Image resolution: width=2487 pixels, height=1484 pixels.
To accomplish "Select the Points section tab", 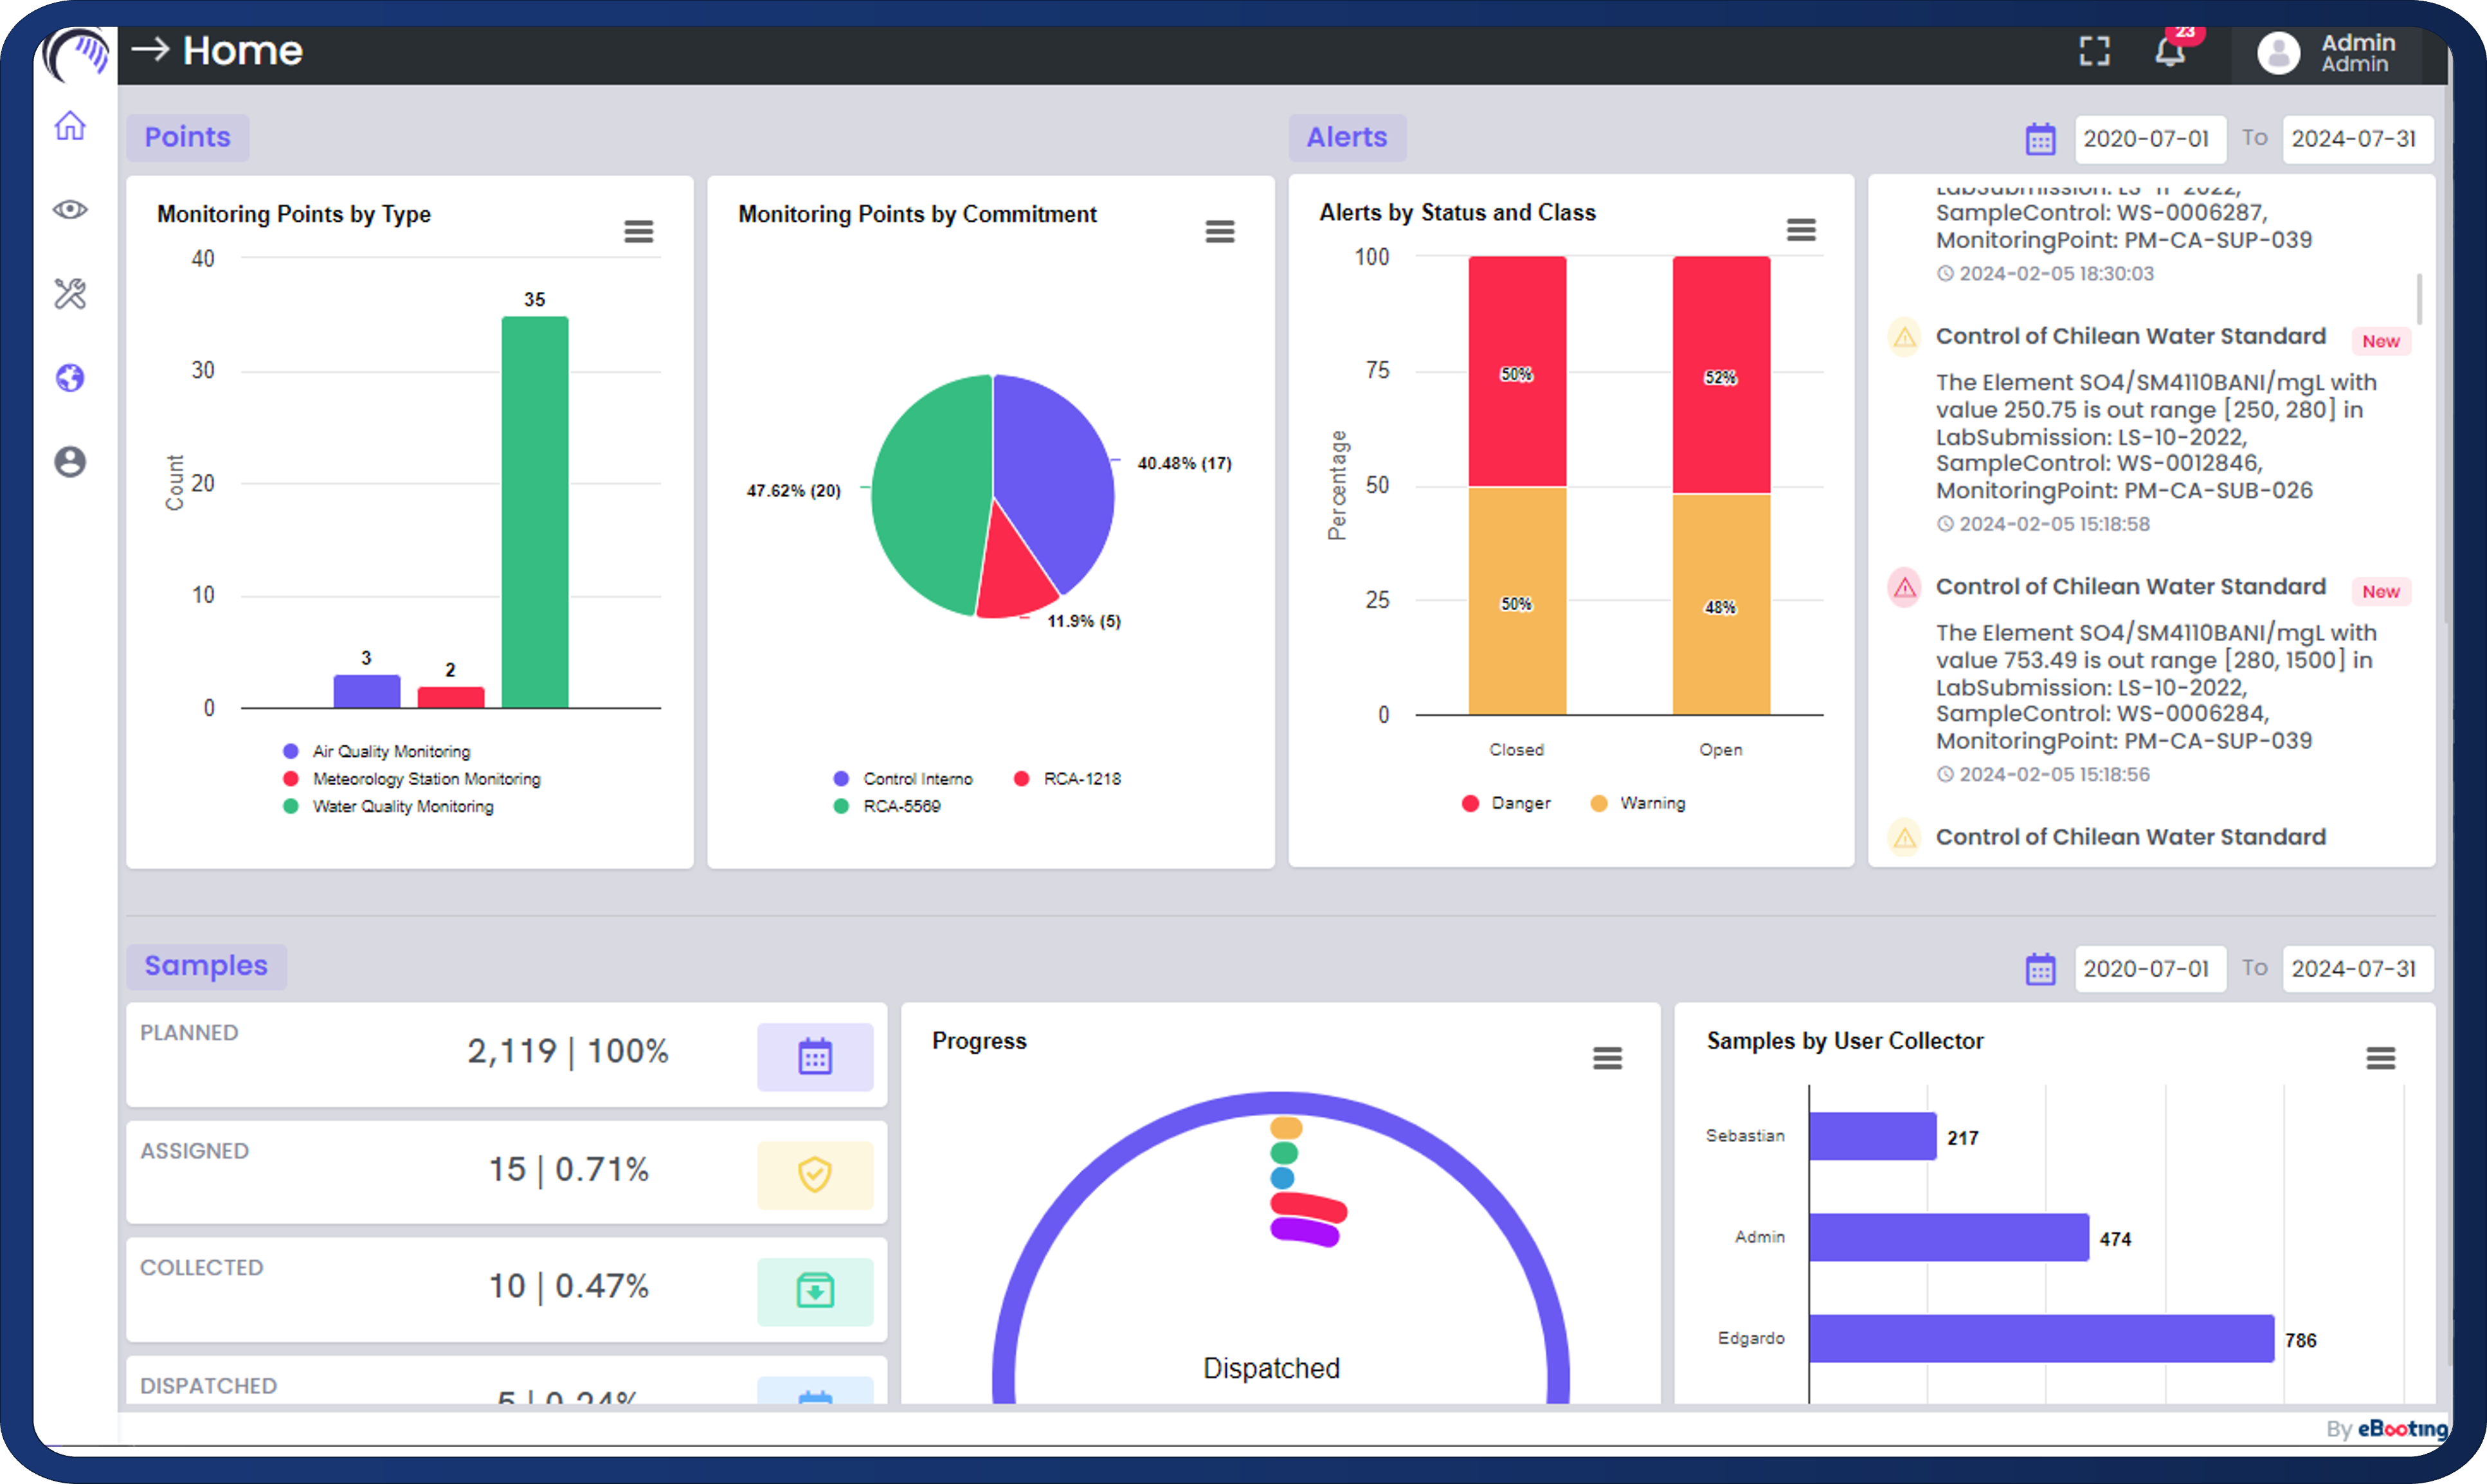I will 188,137.
